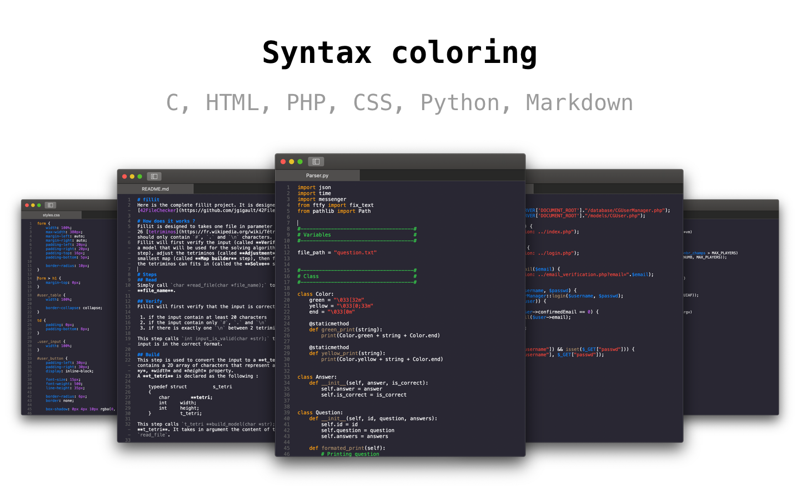Viewport: 800px width, 500px height.
Task: Select the Parser.py tab
Action: (317, 176)
